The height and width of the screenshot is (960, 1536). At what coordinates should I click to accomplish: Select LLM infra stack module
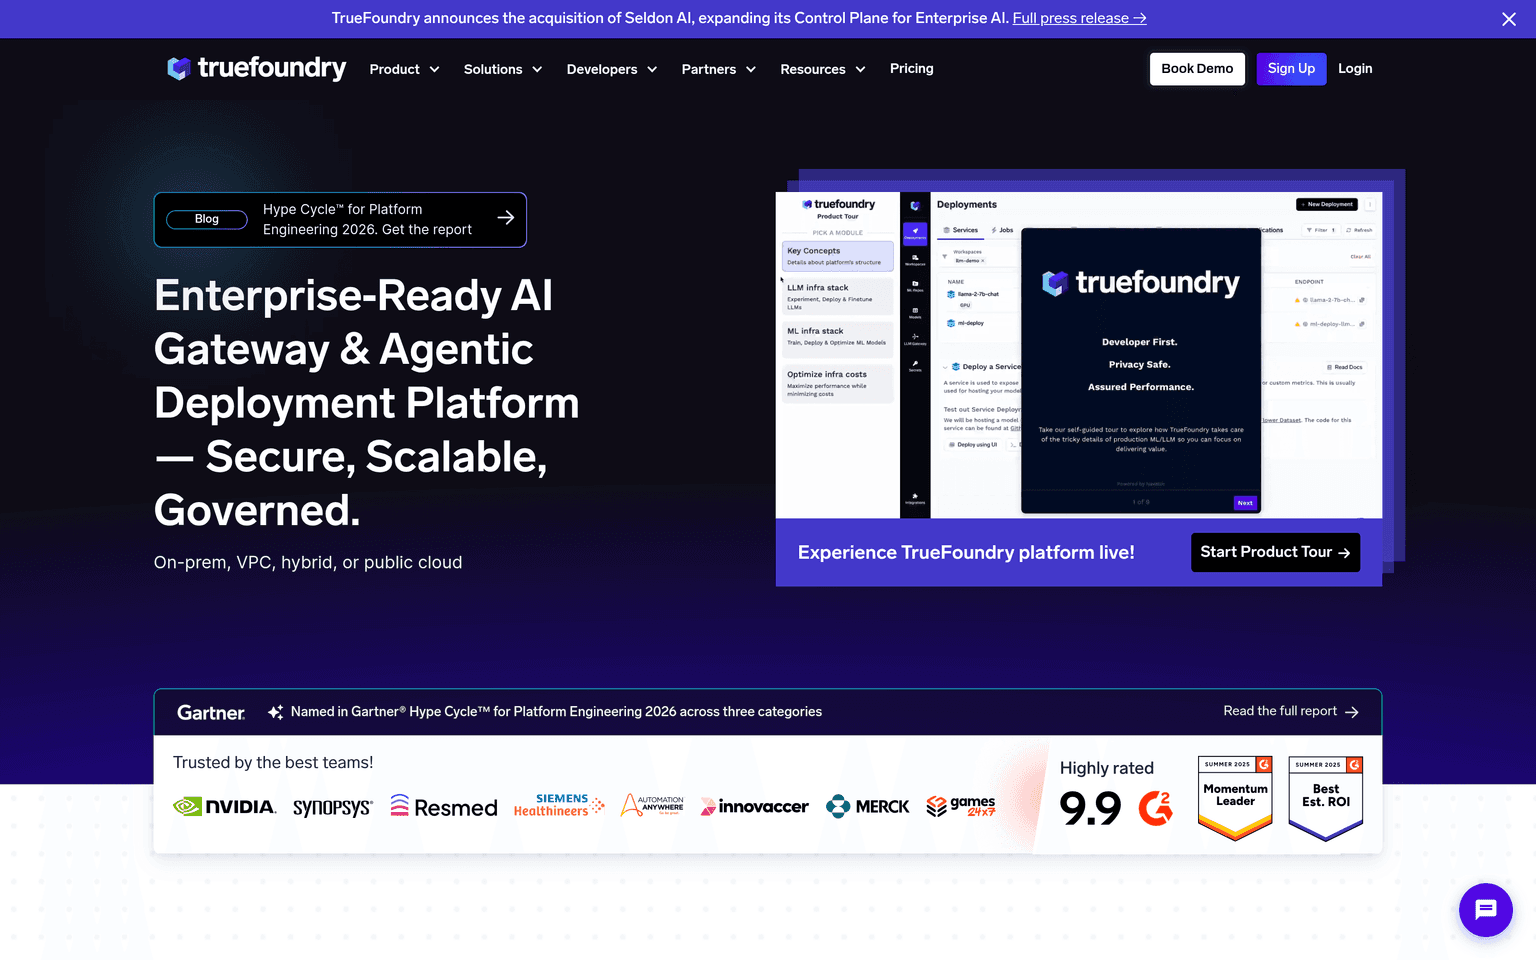click(837, 298)
